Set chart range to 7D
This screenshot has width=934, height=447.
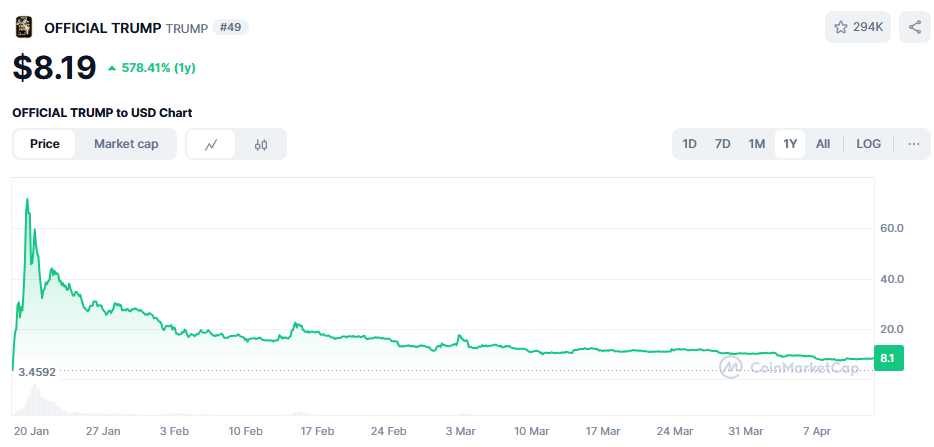(723, 144)
